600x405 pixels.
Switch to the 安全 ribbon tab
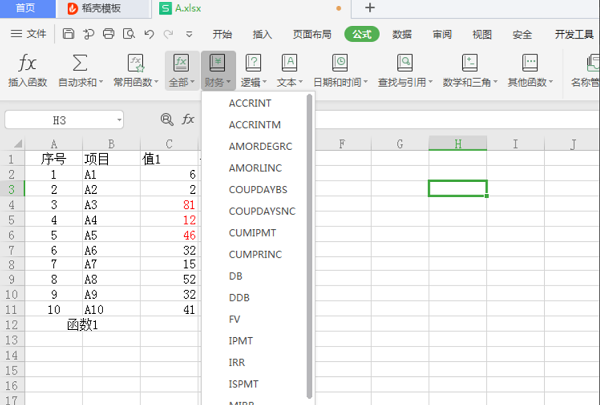522,34
